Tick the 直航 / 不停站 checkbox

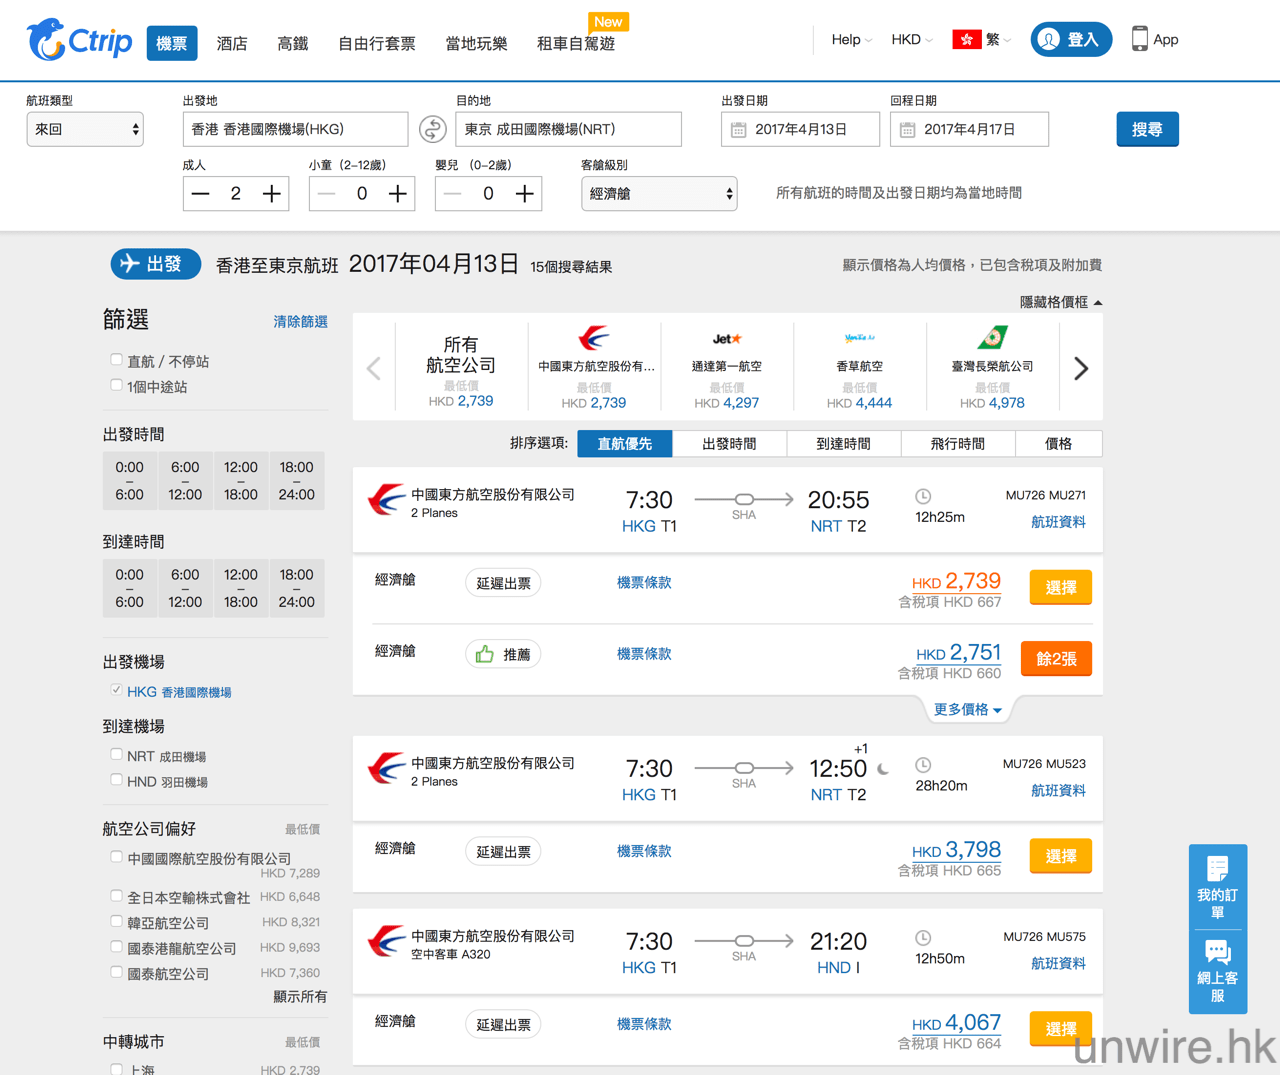(117, 360)
